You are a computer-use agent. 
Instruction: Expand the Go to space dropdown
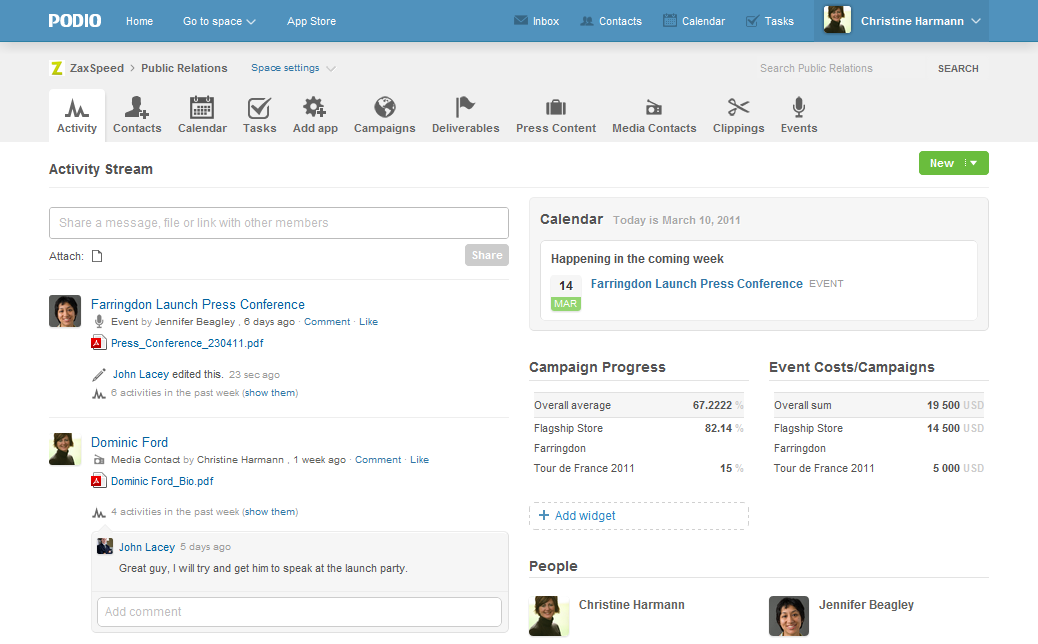coord(219,21)
